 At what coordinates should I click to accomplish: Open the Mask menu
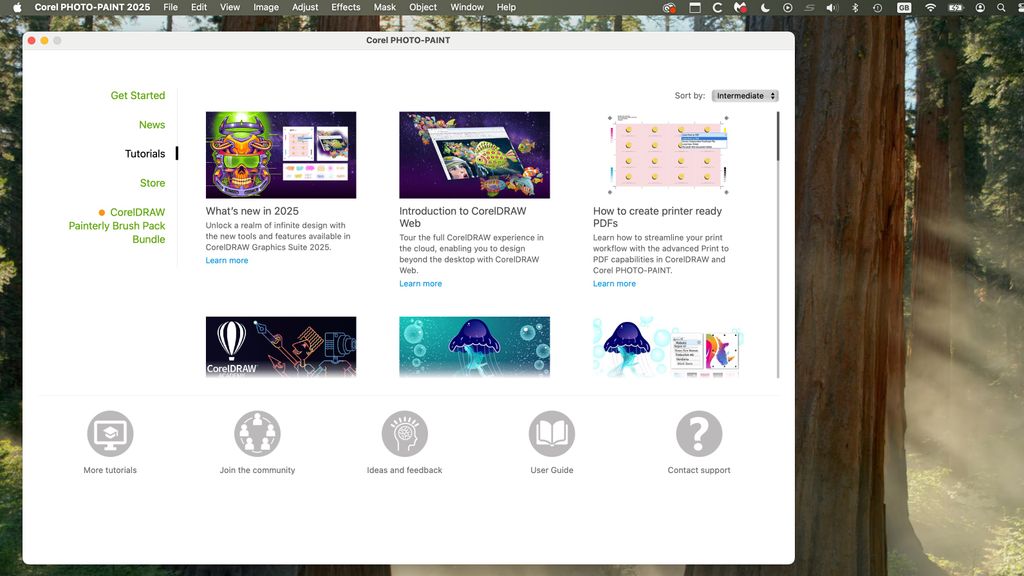(384, 8)
